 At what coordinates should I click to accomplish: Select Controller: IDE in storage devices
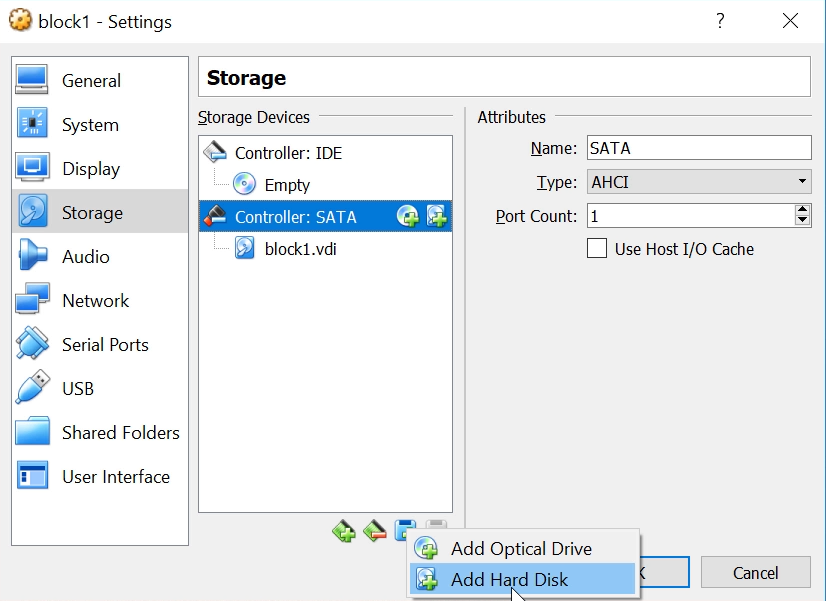click(x=288, y=153)
